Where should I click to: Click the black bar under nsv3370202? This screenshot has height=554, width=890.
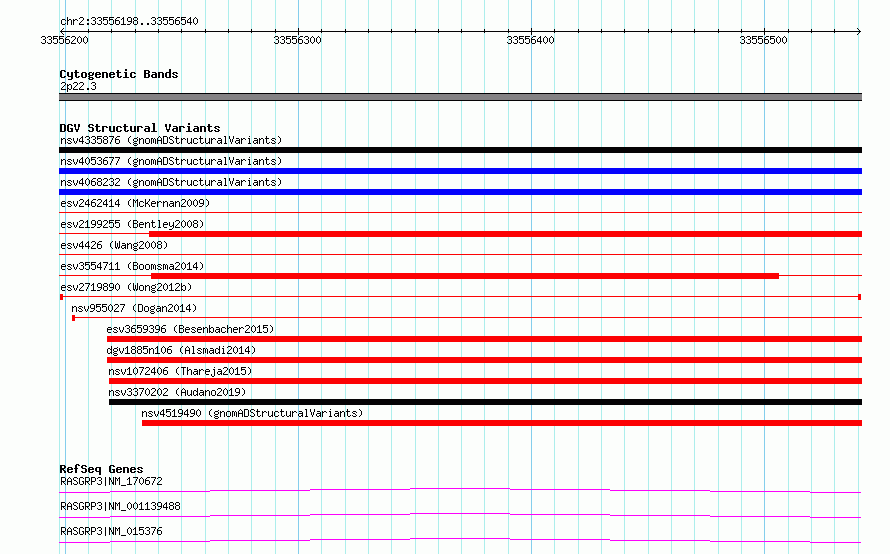click(485, 402)
